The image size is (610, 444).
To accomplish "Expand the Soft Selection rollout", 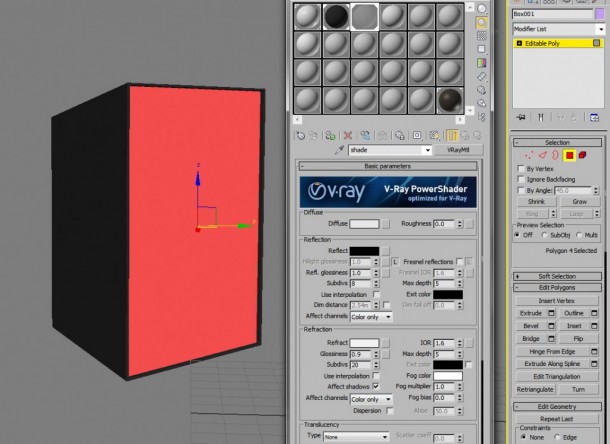I will click(x=557, y=276).
